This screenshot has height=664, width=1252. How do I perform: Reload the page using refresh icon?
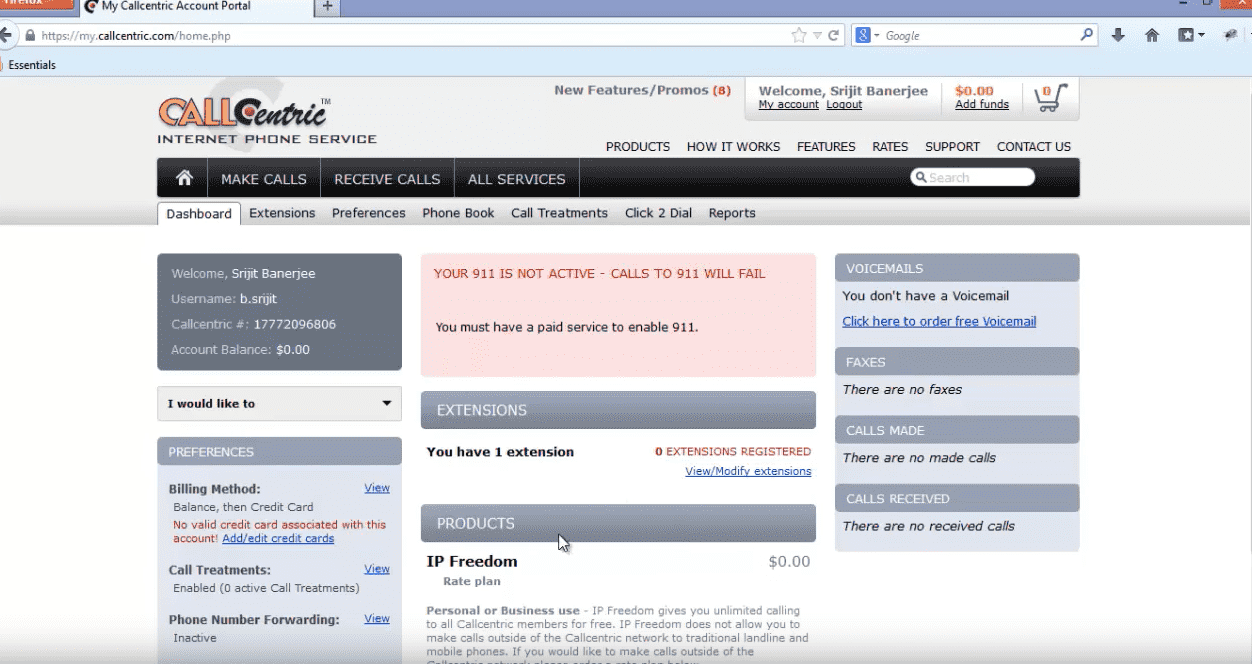coord(834,35)
